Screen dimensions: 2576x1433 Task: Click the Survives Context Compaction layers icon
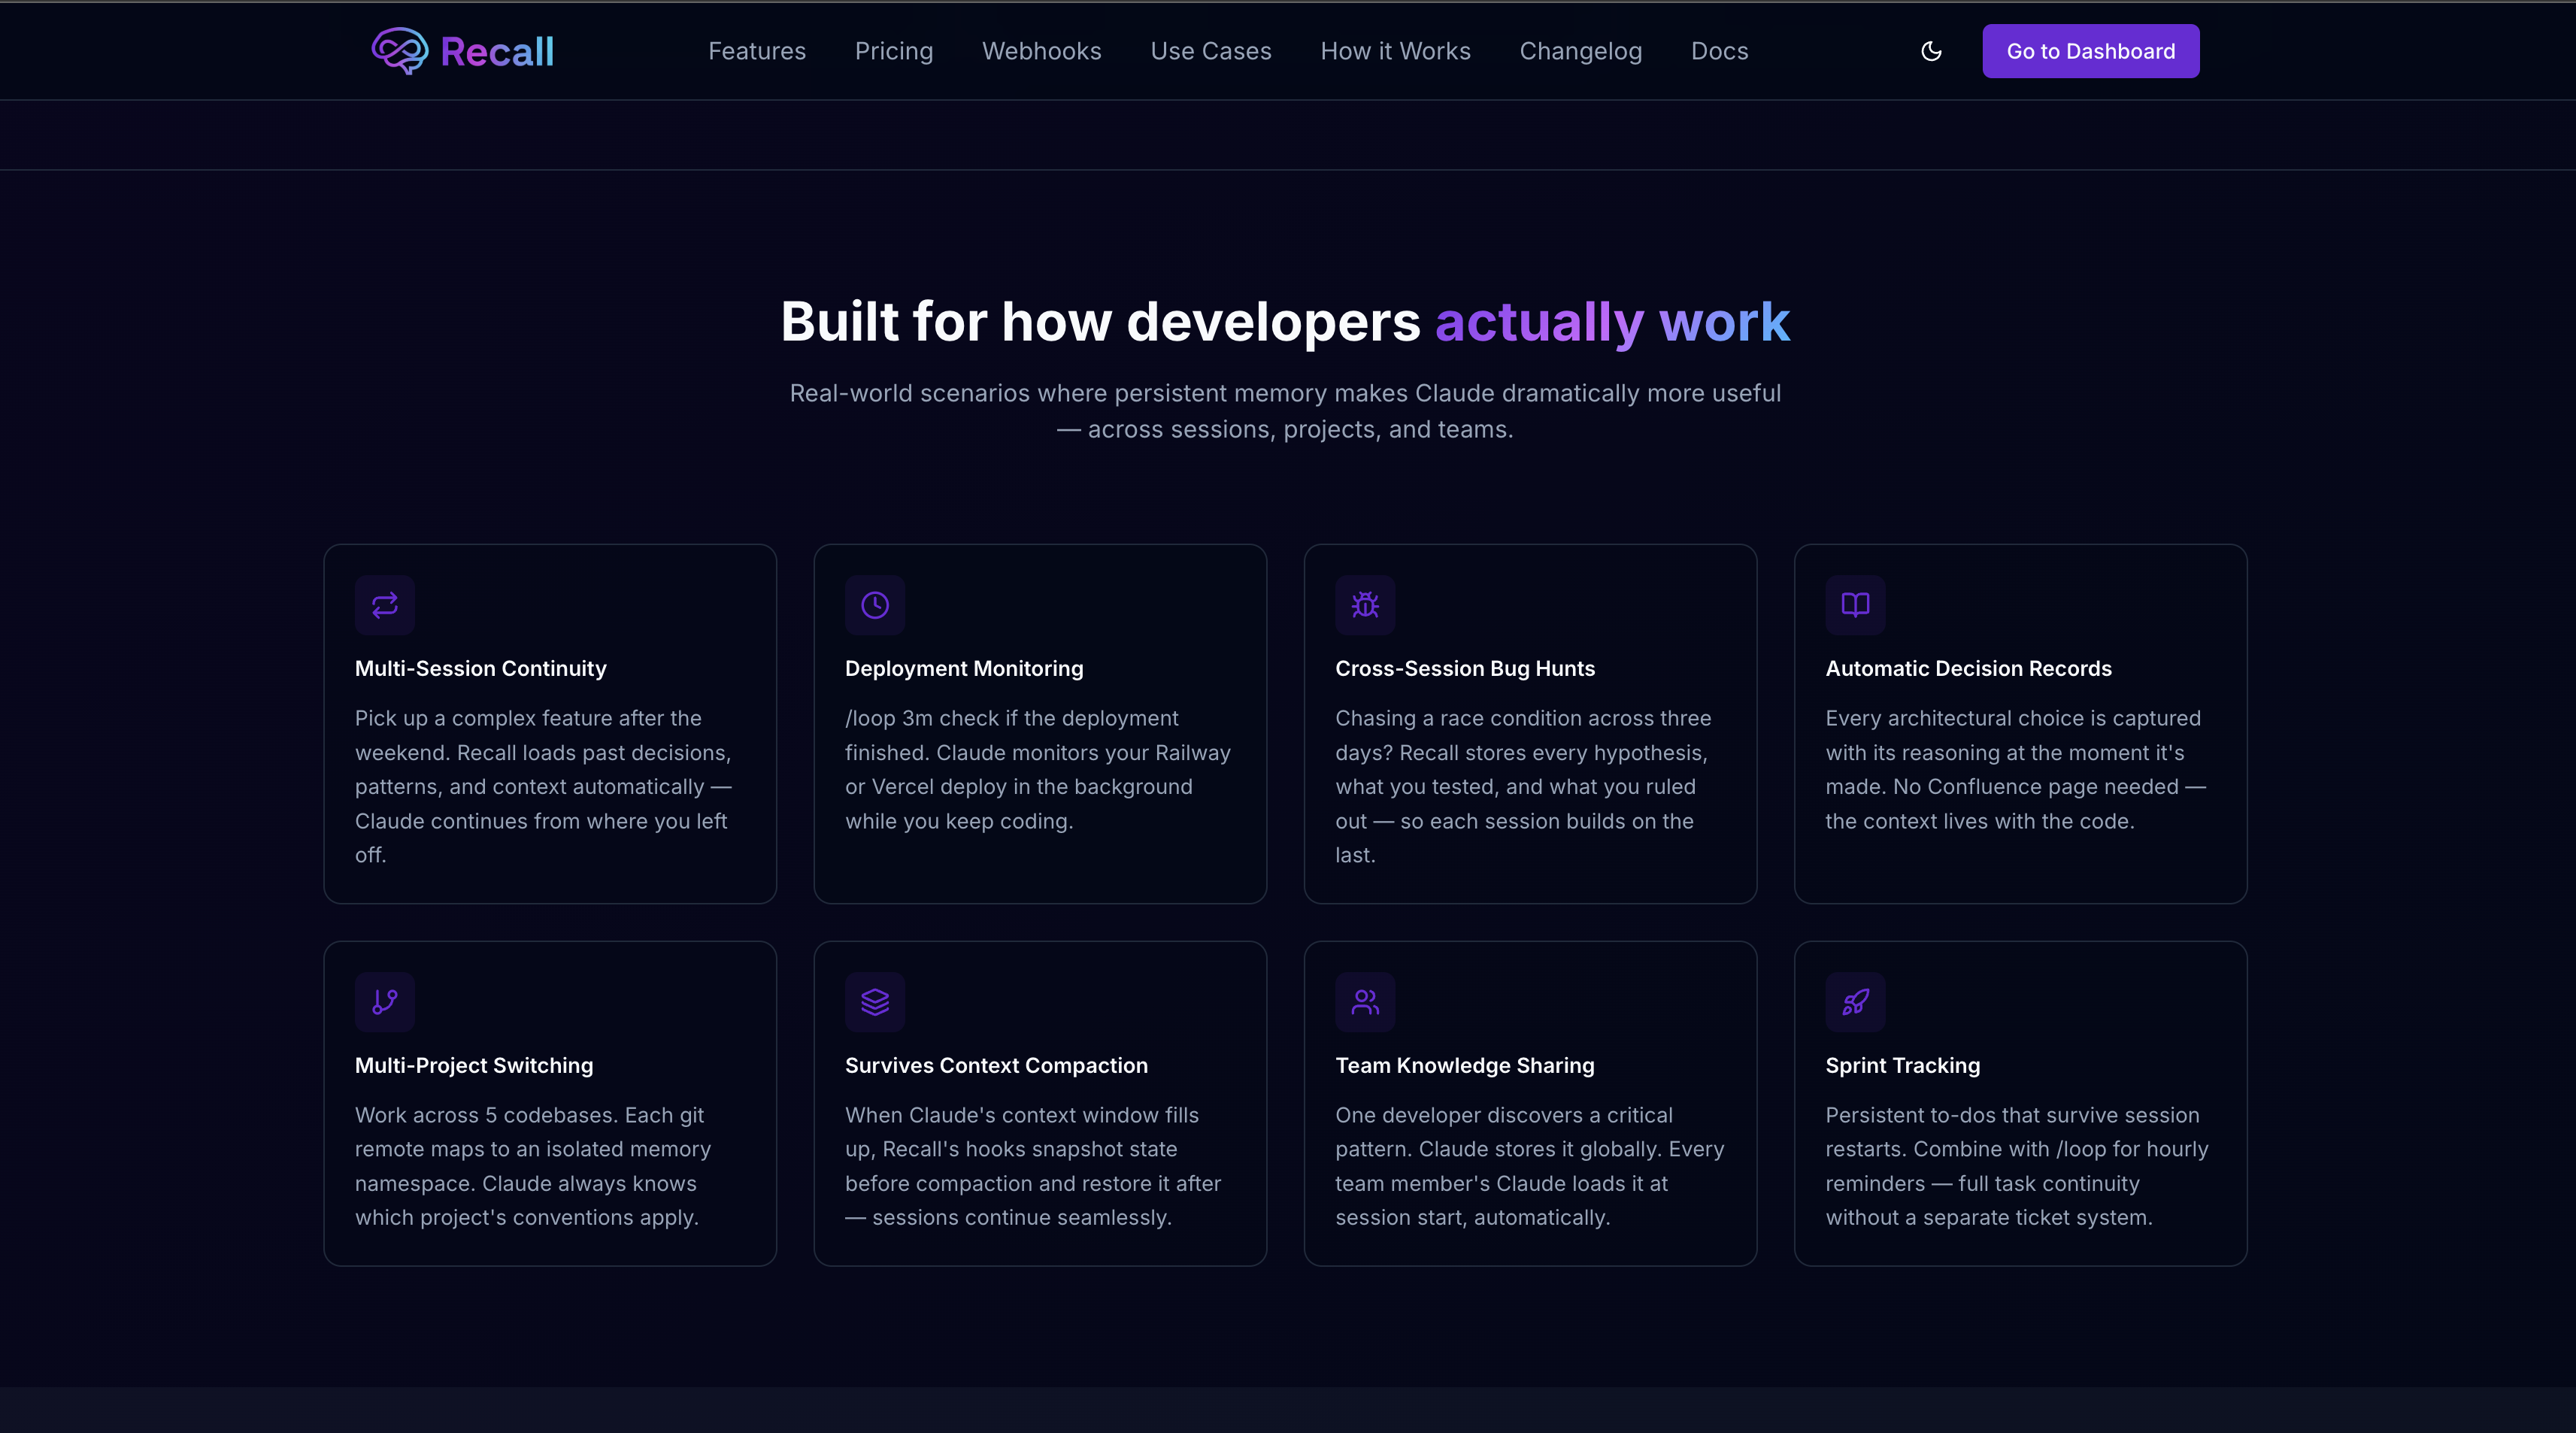coord(874,1002)
